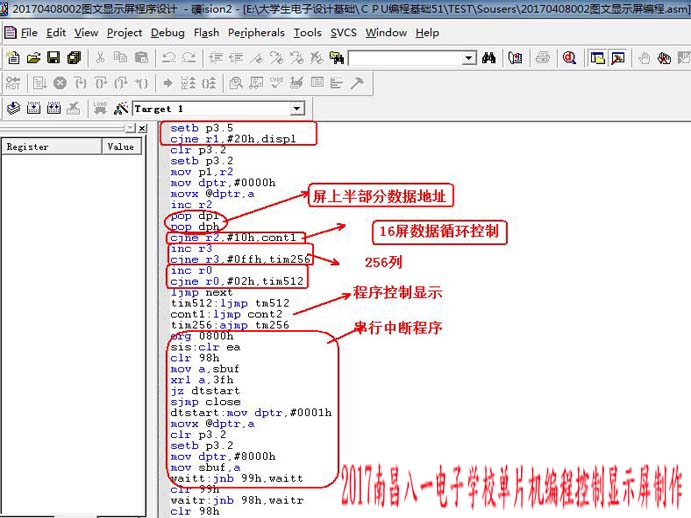Click the print icon
Screen dimensions: 691x518
(x=543, y=58)
